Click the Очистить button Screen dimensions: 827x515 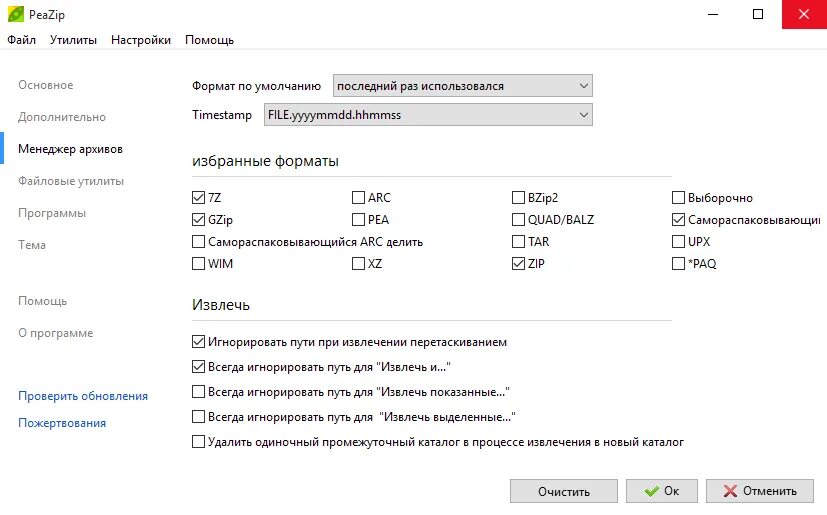point(564,491)
